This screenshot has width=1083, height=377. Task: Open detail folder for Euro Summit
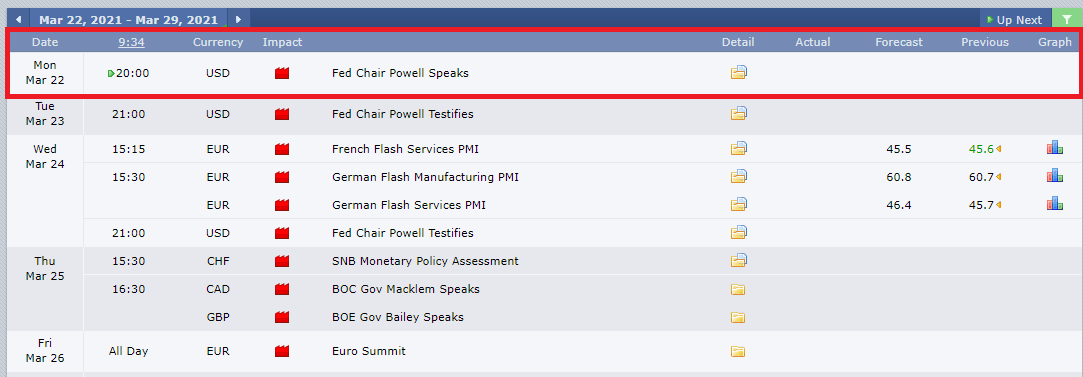(738, 351)
